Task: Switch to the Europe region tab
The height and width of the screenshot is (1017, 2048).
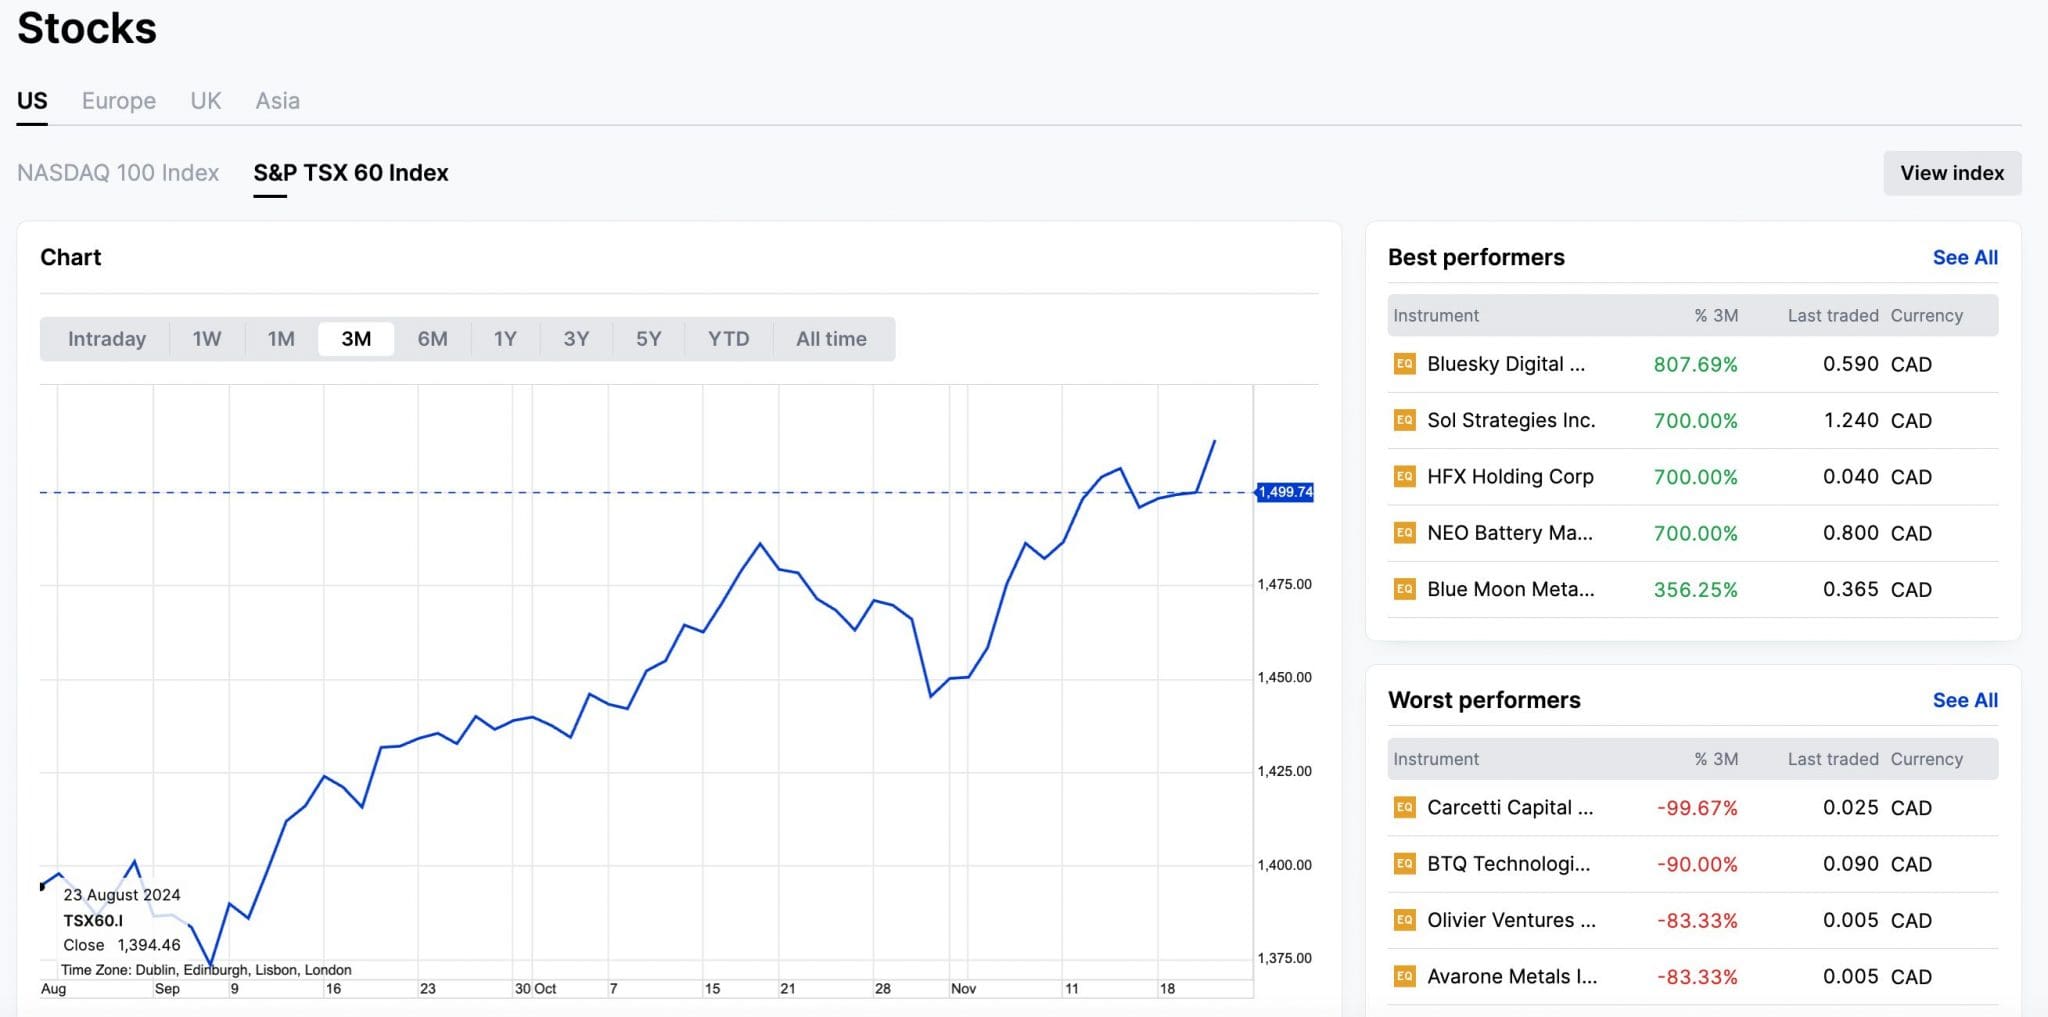Action: coord(119,101)
